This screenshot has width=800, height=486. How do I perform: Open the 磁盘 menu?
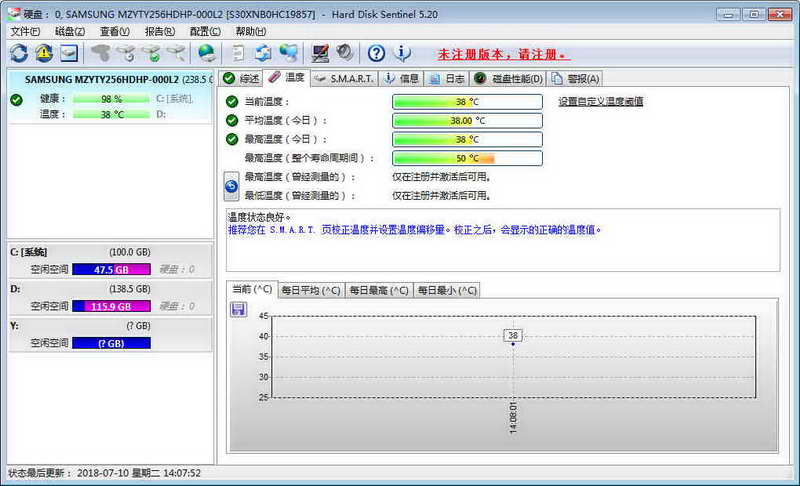(x=70, y=32)
